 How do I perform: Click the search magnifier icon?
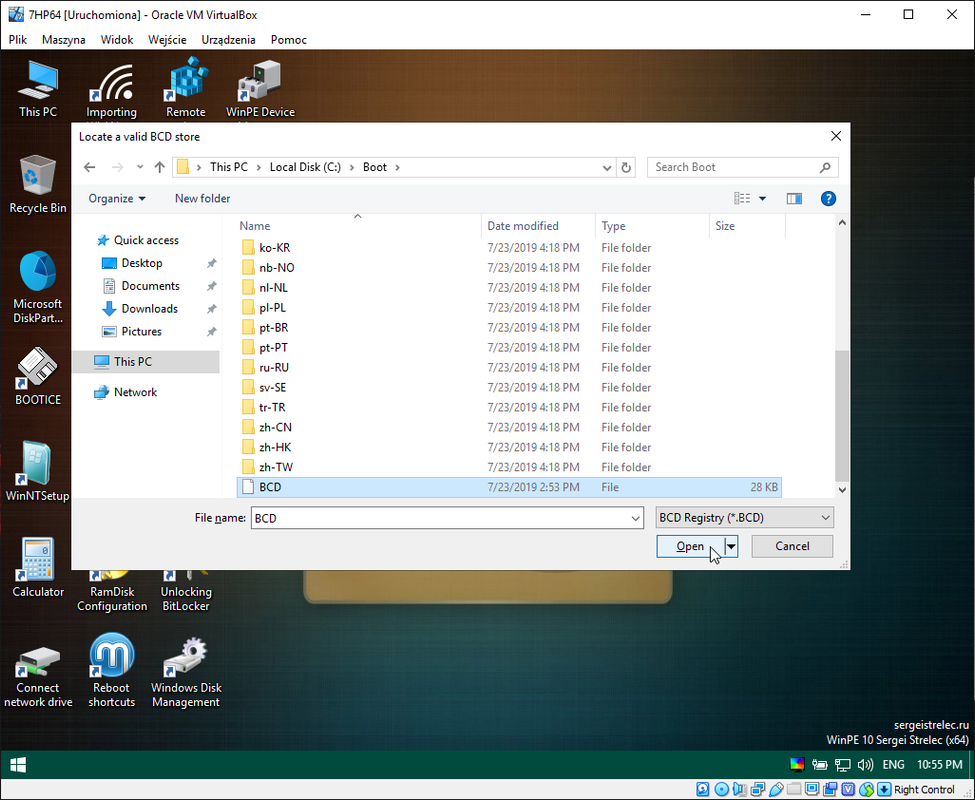(825, 167)
